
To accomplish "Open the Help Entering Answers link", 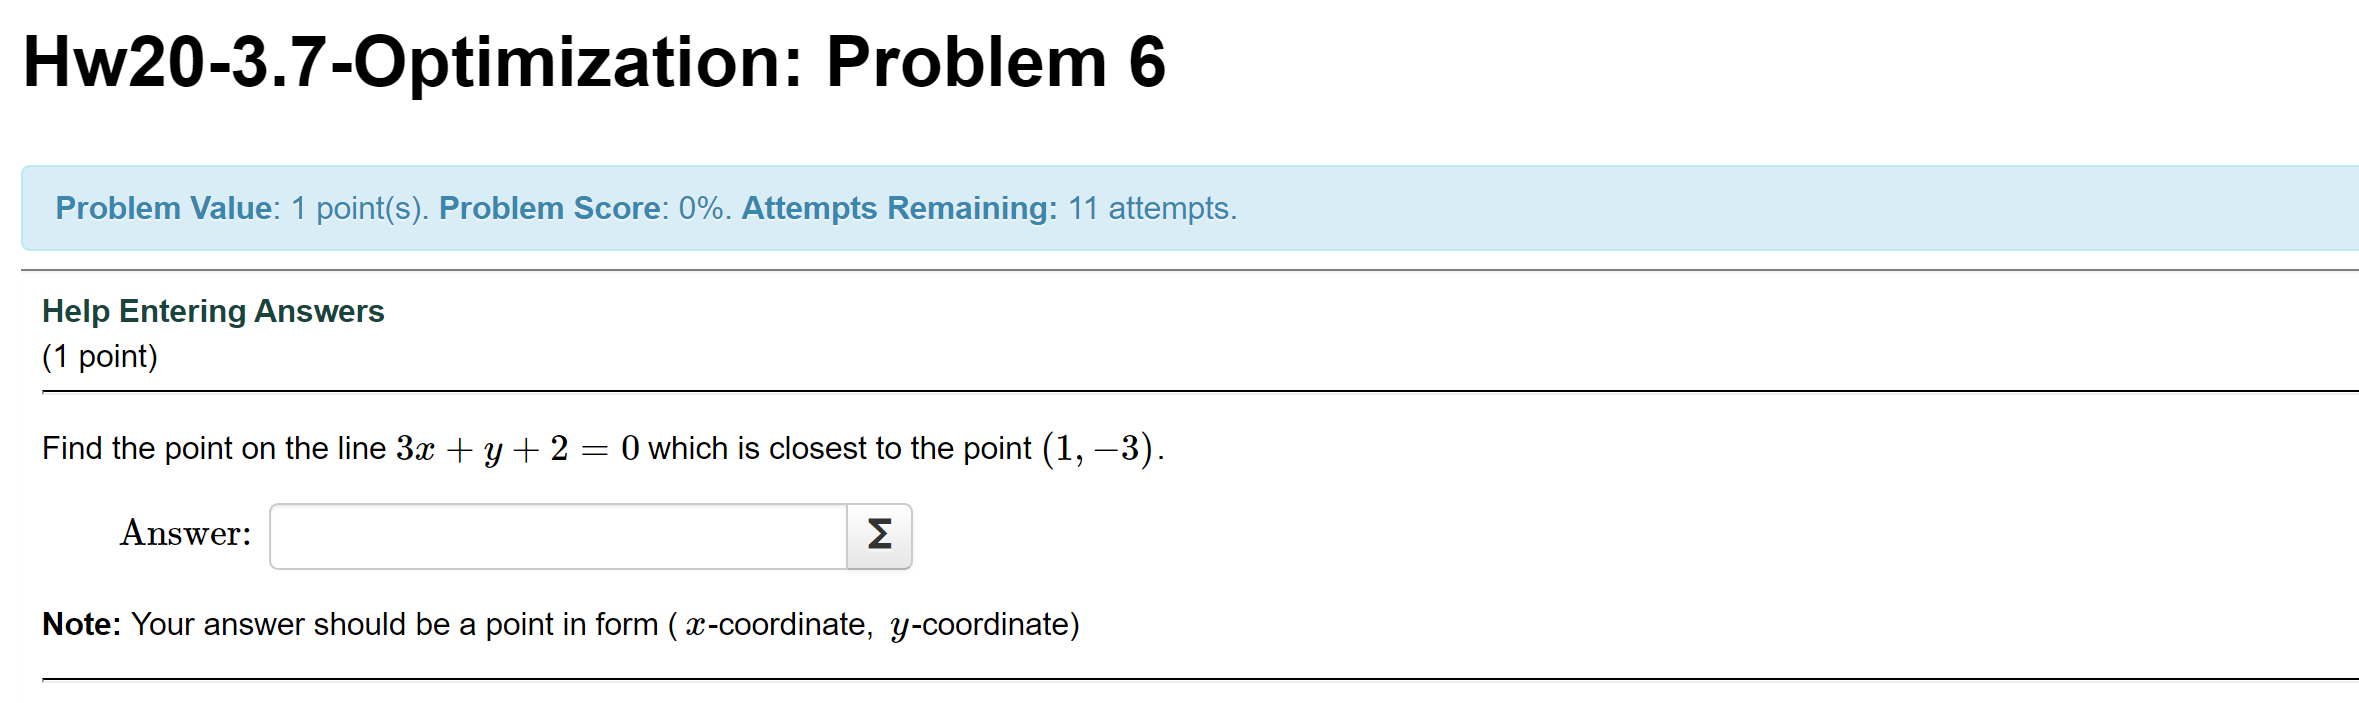I will (x=213, y=311).
